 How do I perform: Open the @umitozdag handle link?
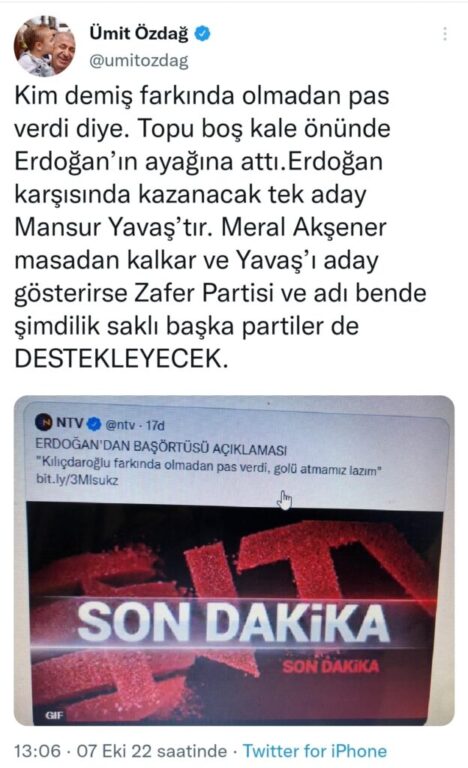139,61
